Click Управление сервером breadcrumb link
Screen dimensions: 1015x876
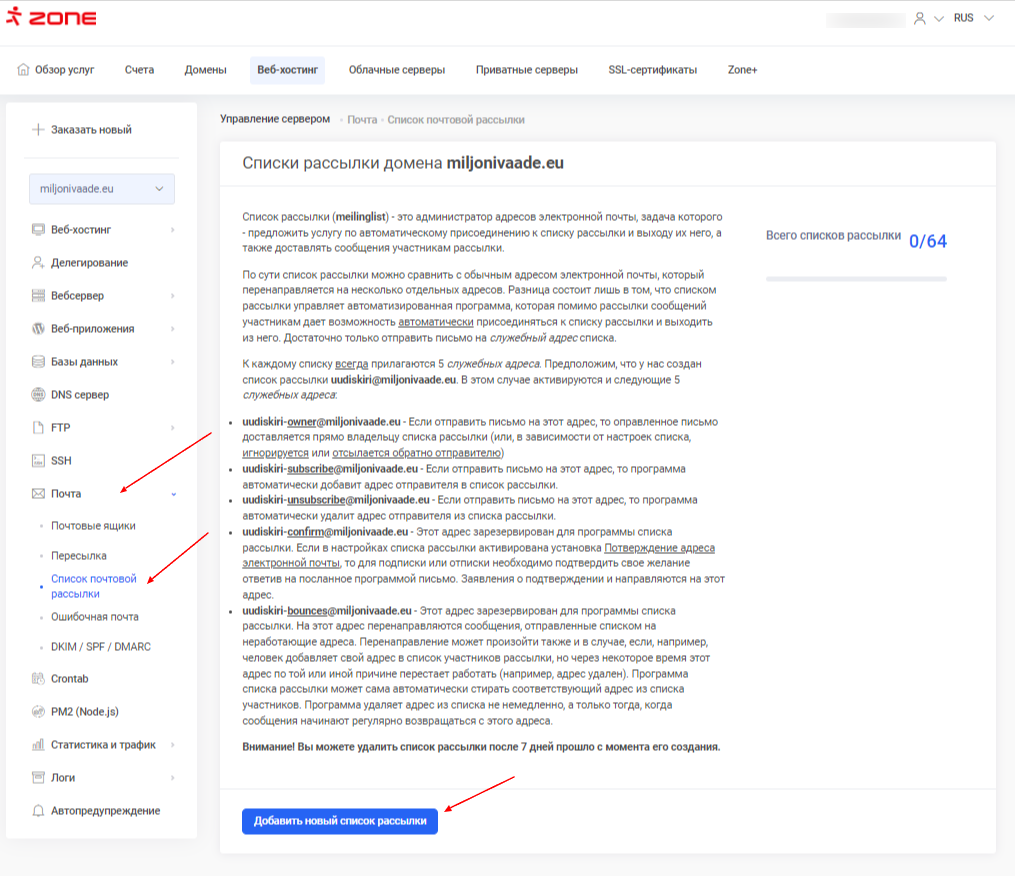[274, 119]
